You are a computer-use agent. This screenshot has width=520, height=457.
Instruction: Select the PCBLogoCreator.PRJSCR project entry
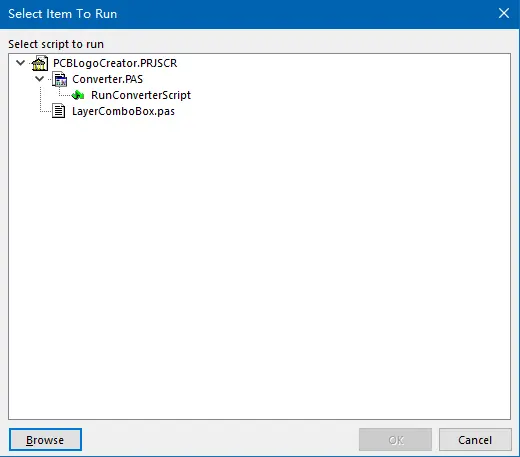[115, 63]
